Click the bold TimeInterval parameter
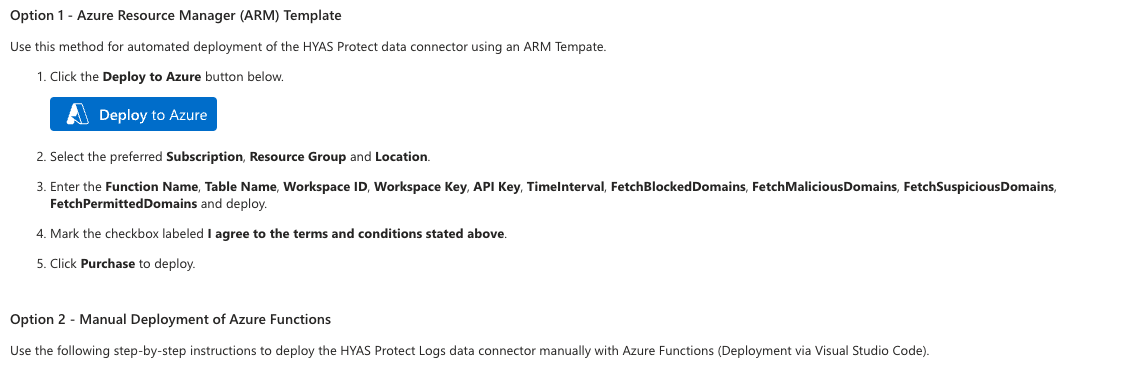Screen dimensions: 1126x387 (565, 187)
